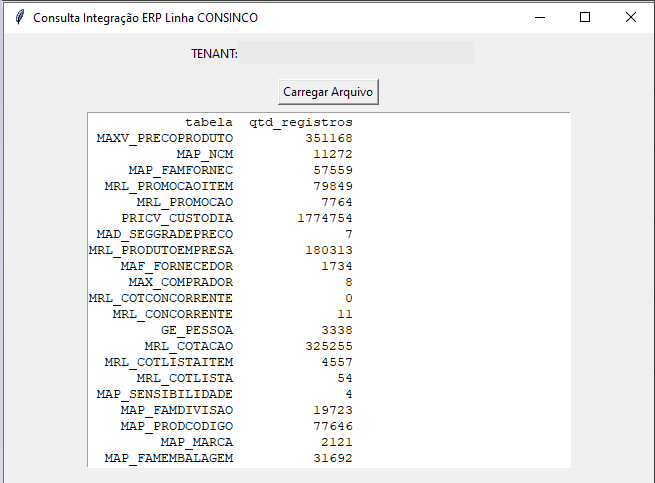Select MRL_PRODUTOEMPRESA row name
The image size is (655, 483).
(x=161, y=250)
